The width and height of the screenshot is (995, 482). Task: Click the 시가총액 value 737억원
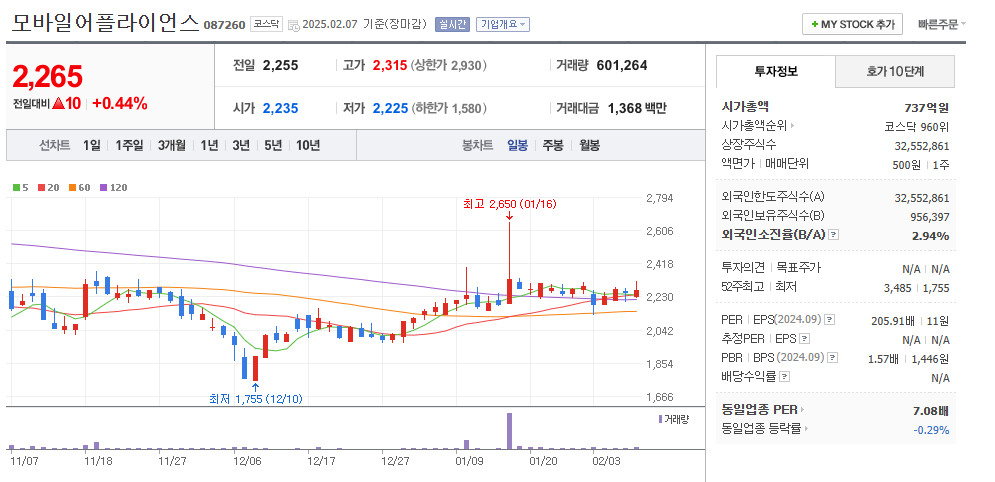926,107
